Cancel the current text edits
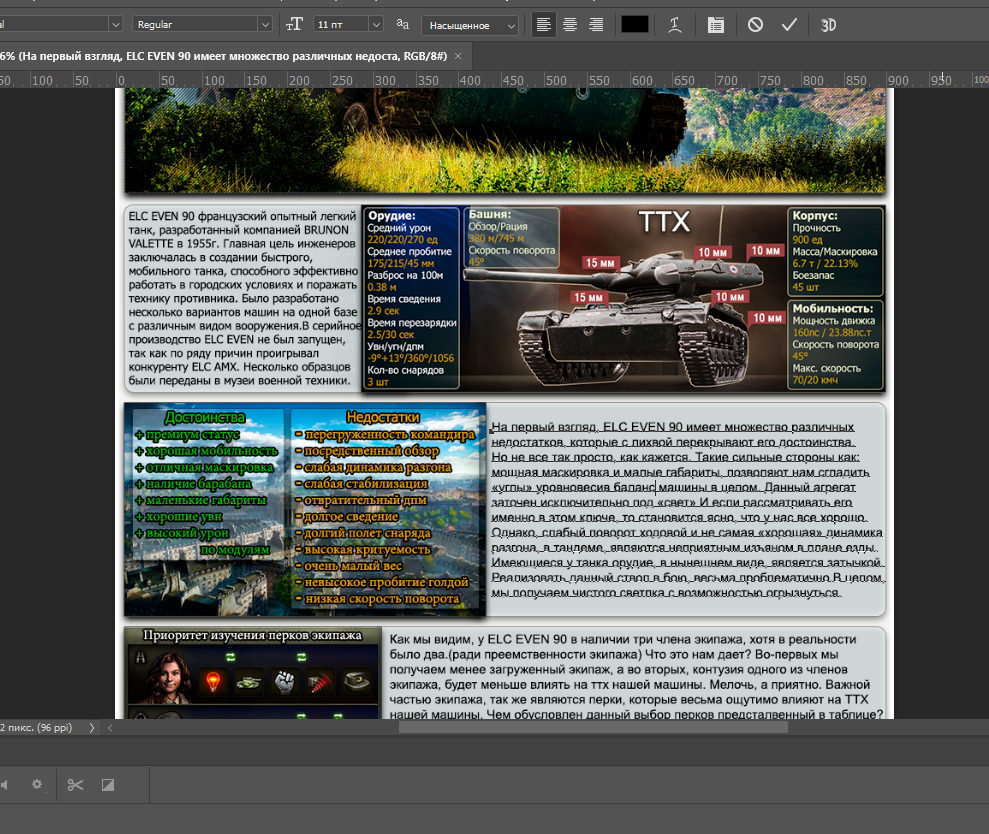989x834 pixels. click(x=755, y=25)
